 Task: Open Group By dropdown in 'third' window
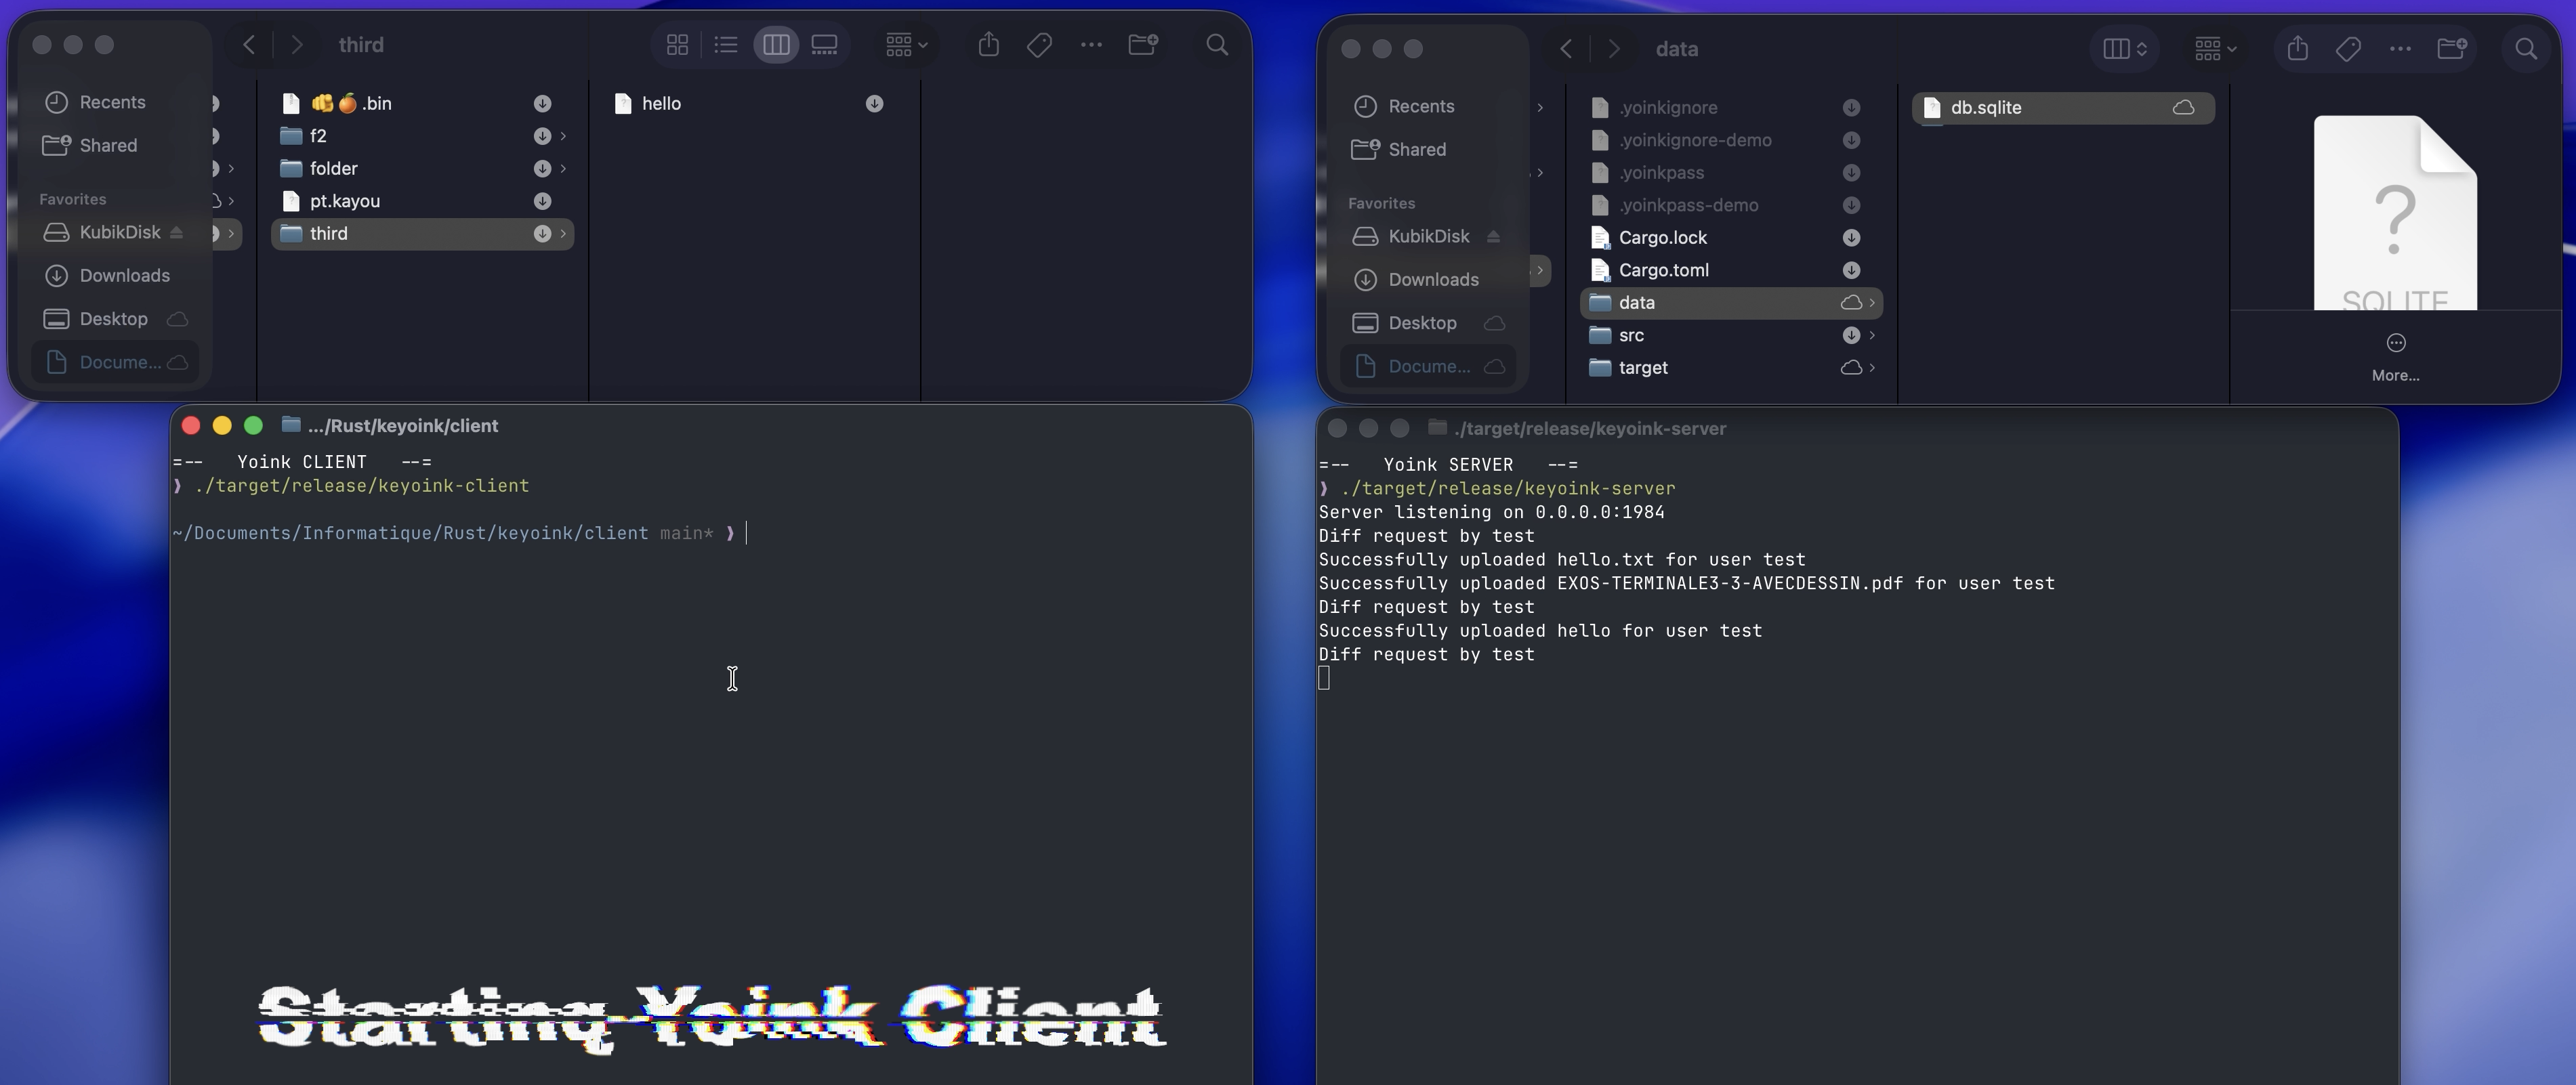[906, 45]
